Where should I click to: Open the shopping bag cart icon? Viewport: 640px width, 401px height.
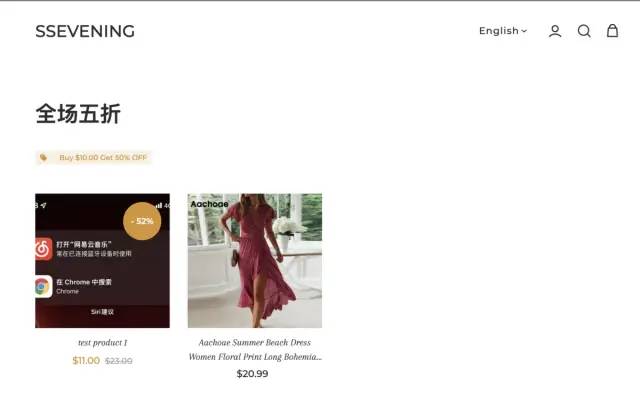pyautogui.click(x=612, y=31)
